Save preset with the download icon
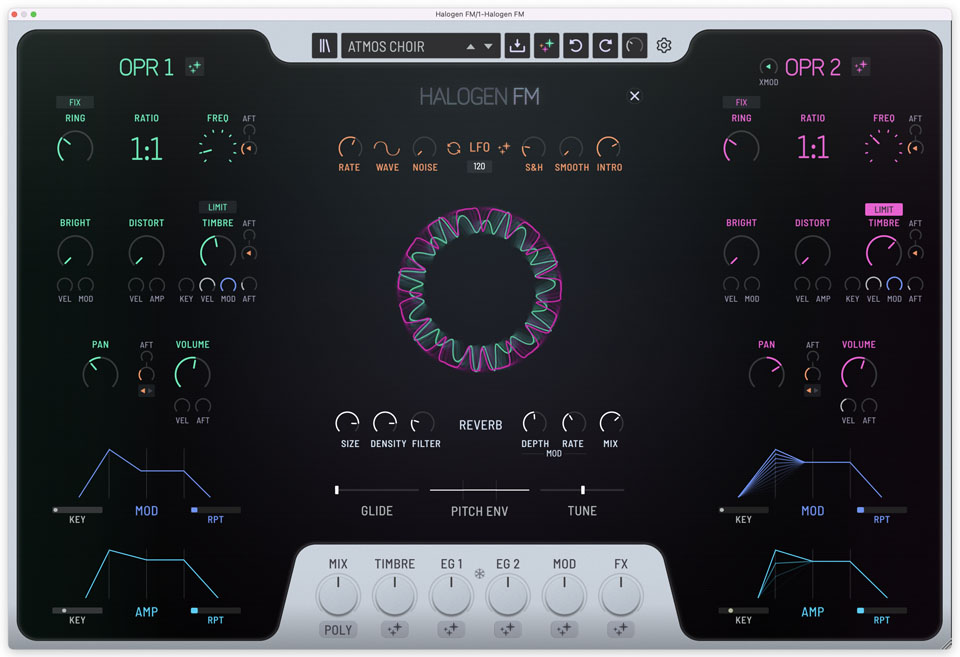Image resolution: width=960 pixels, height=657 pixels. (517, 46)
